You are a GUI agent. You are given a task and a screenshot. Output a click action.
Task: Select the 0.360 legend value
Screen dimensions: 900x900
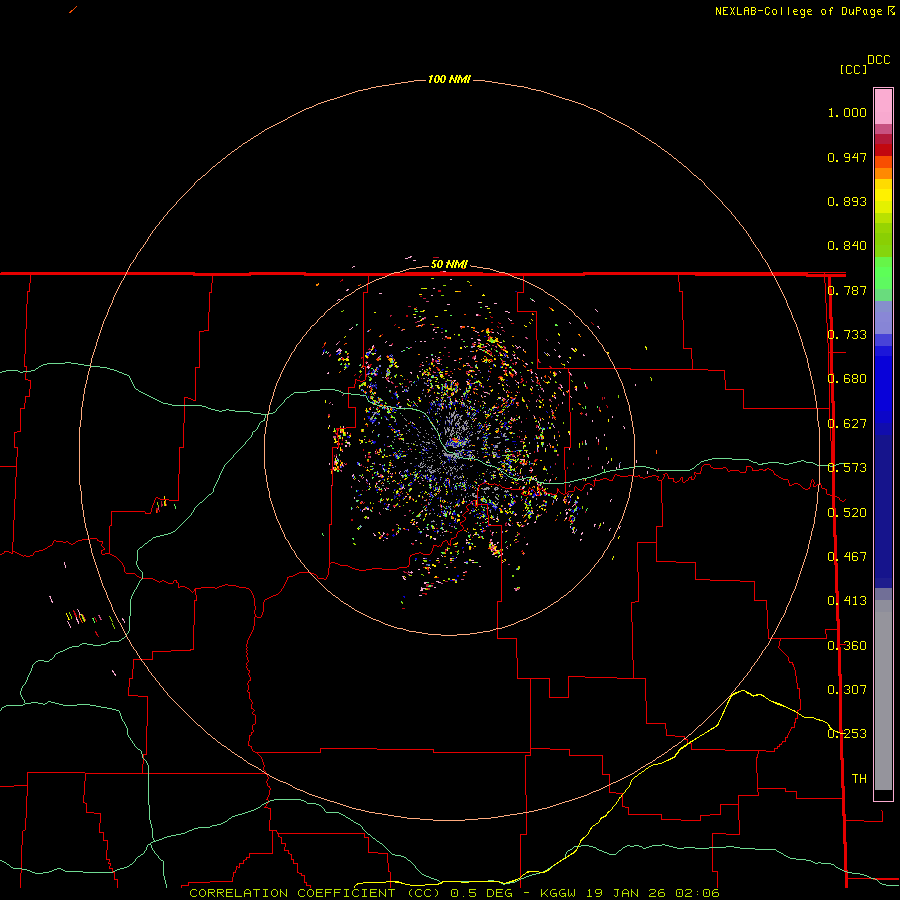coord(847,646)
